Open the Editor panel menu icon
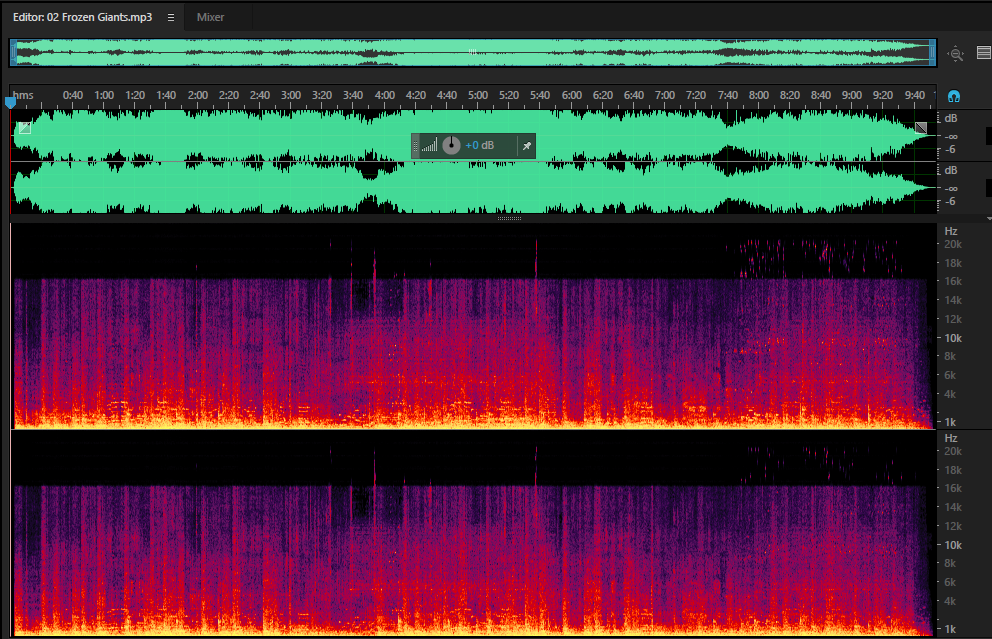The height and width of the screenshot is (639, 992). [x=171, y=18]
